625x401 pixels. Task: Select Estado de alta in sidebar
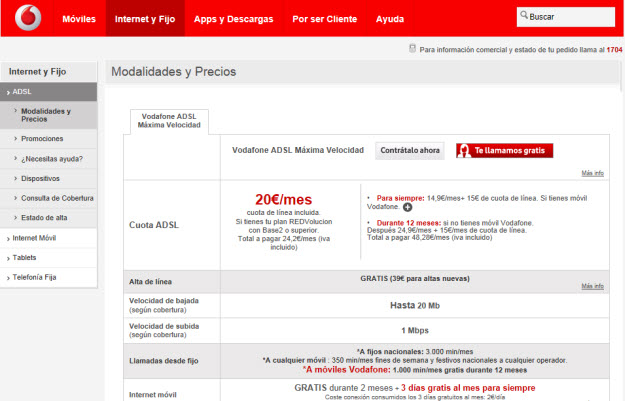46,217
